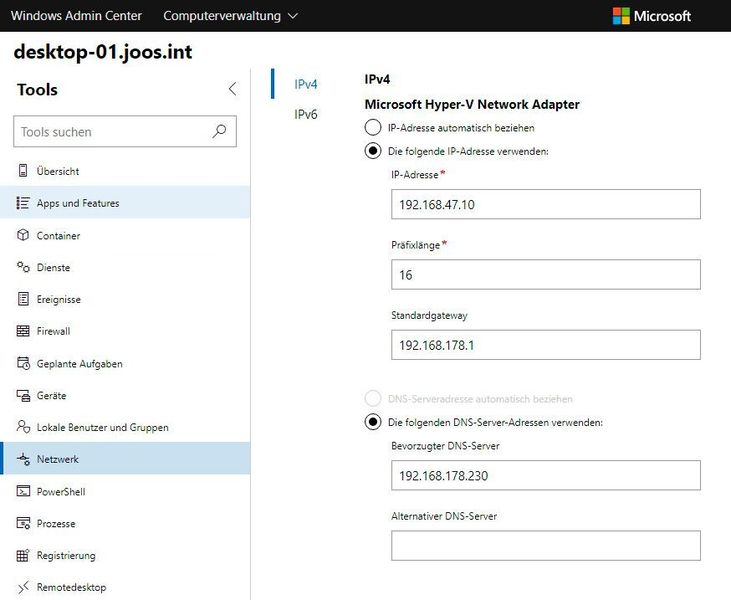Select IP-Adresse automatisch beziehen radio button
The image size is (731, 600).
[x=372, y=127]
